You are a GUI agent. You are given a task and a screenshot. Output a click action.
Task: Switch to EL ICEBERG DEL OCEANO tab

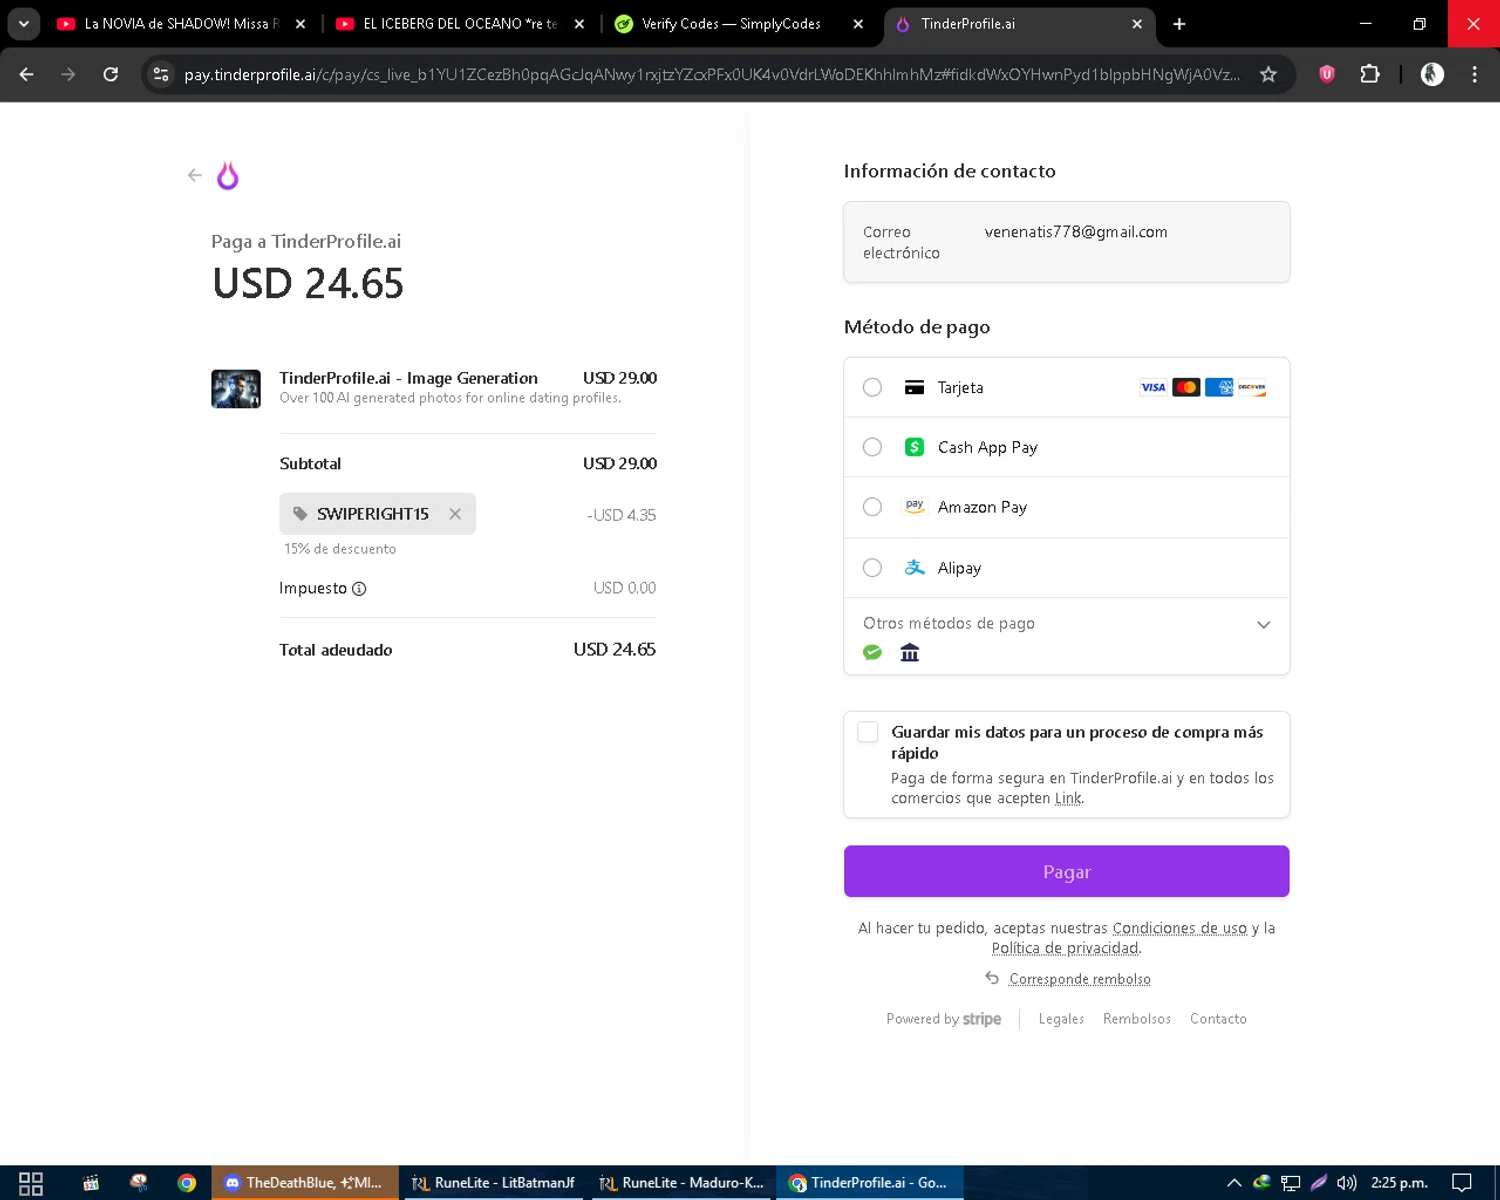(458, 24)
